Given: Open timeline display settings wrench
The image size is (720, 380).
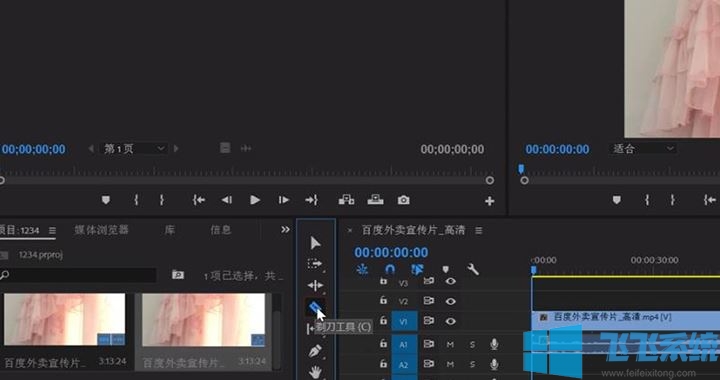Looking at the screenshot, I should tap(473, 269).
